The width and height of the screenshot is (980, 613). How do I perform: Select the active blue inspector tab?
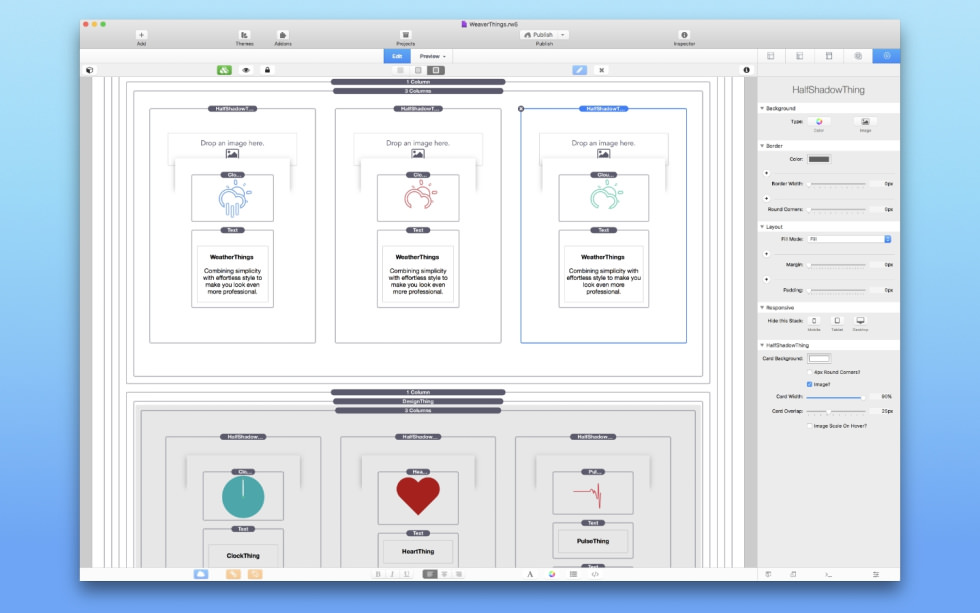point(887,56)
